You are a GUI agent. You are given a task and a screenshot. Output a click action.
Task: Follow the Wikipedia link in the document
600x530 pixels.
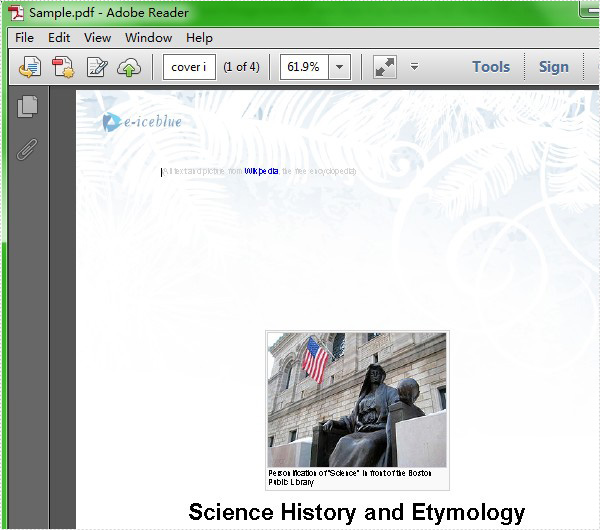click(261, 171)
